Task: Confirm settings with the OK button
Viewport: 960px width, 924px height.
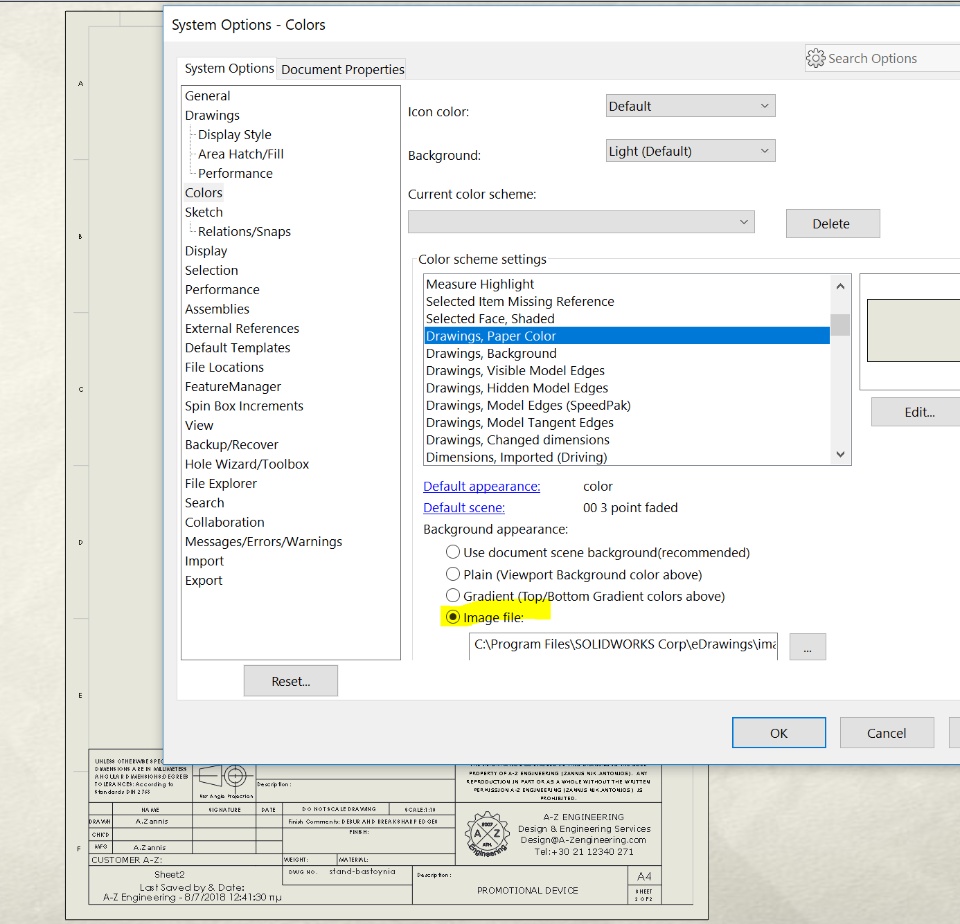Action: pos(779,733)
